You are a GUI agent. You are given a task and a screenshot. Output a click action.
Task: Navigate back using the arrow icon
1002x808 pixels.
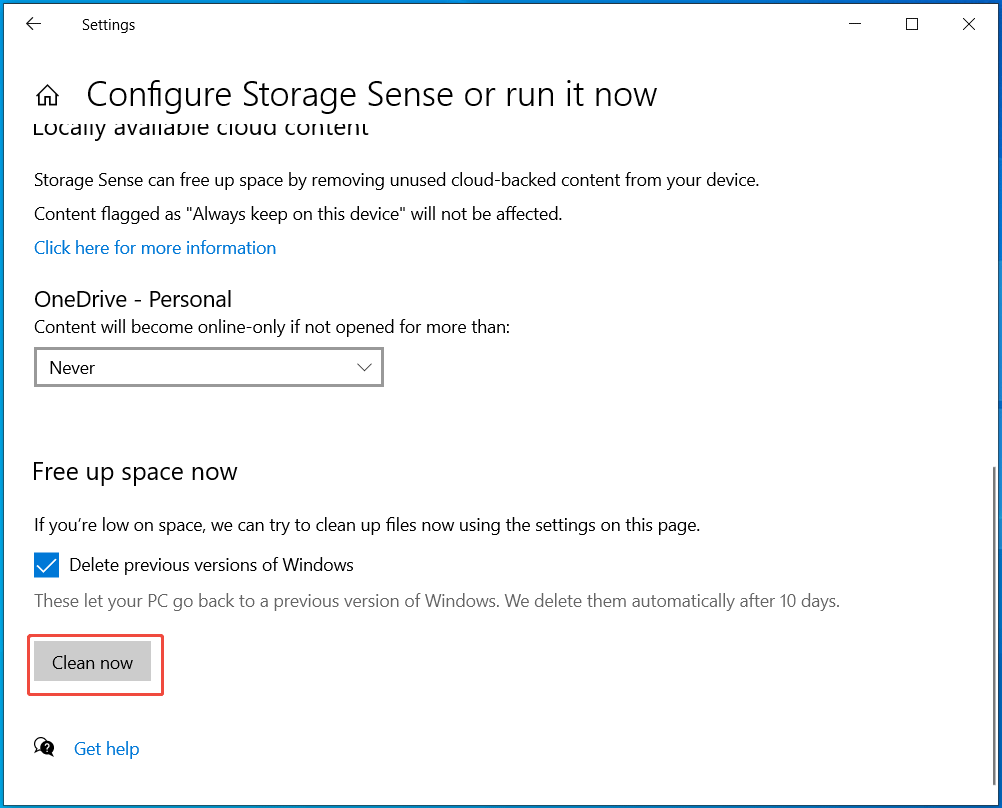click(x=33, y=23)
